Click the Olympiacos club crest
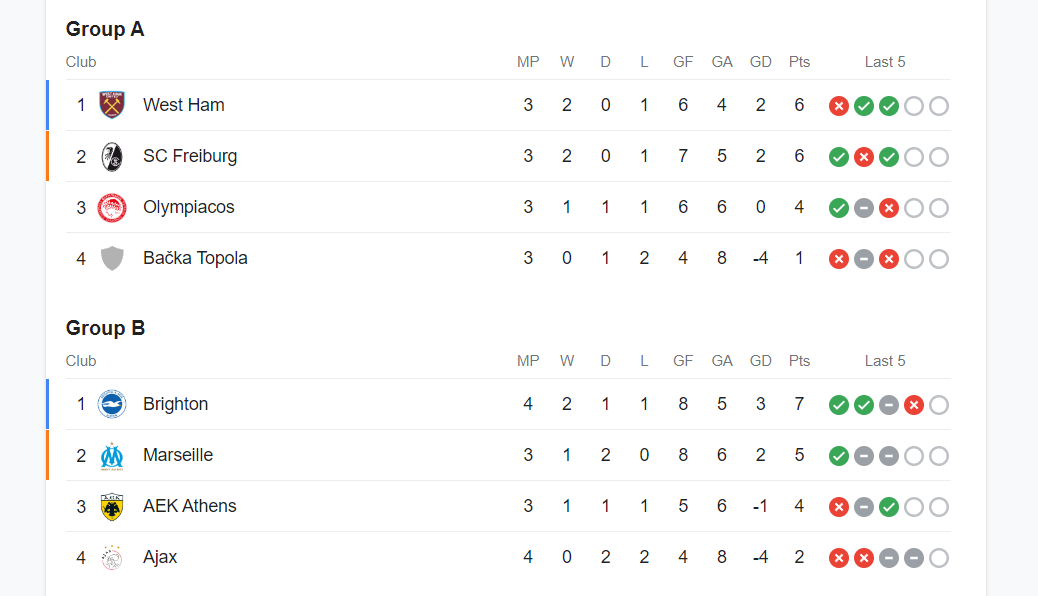The width and height of the screenshot is (1038, 596). (112, 208)
